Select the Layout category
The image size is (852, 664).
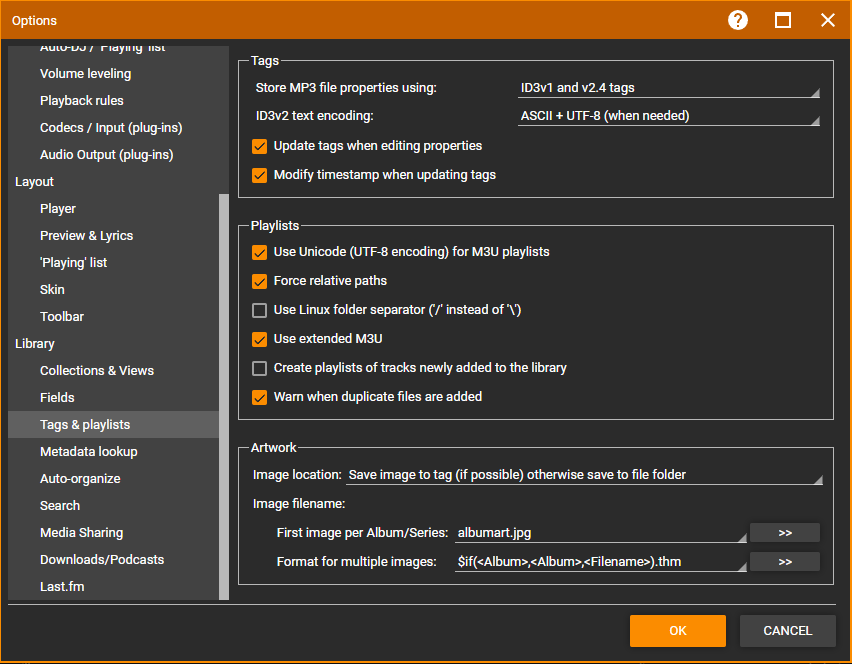pos(113,182)
